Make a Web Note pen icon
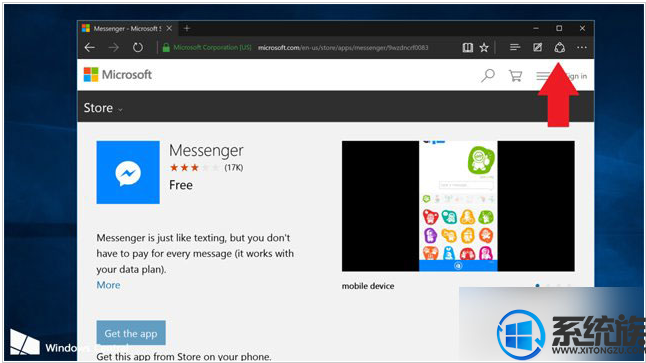 click(x=537, y=47)
